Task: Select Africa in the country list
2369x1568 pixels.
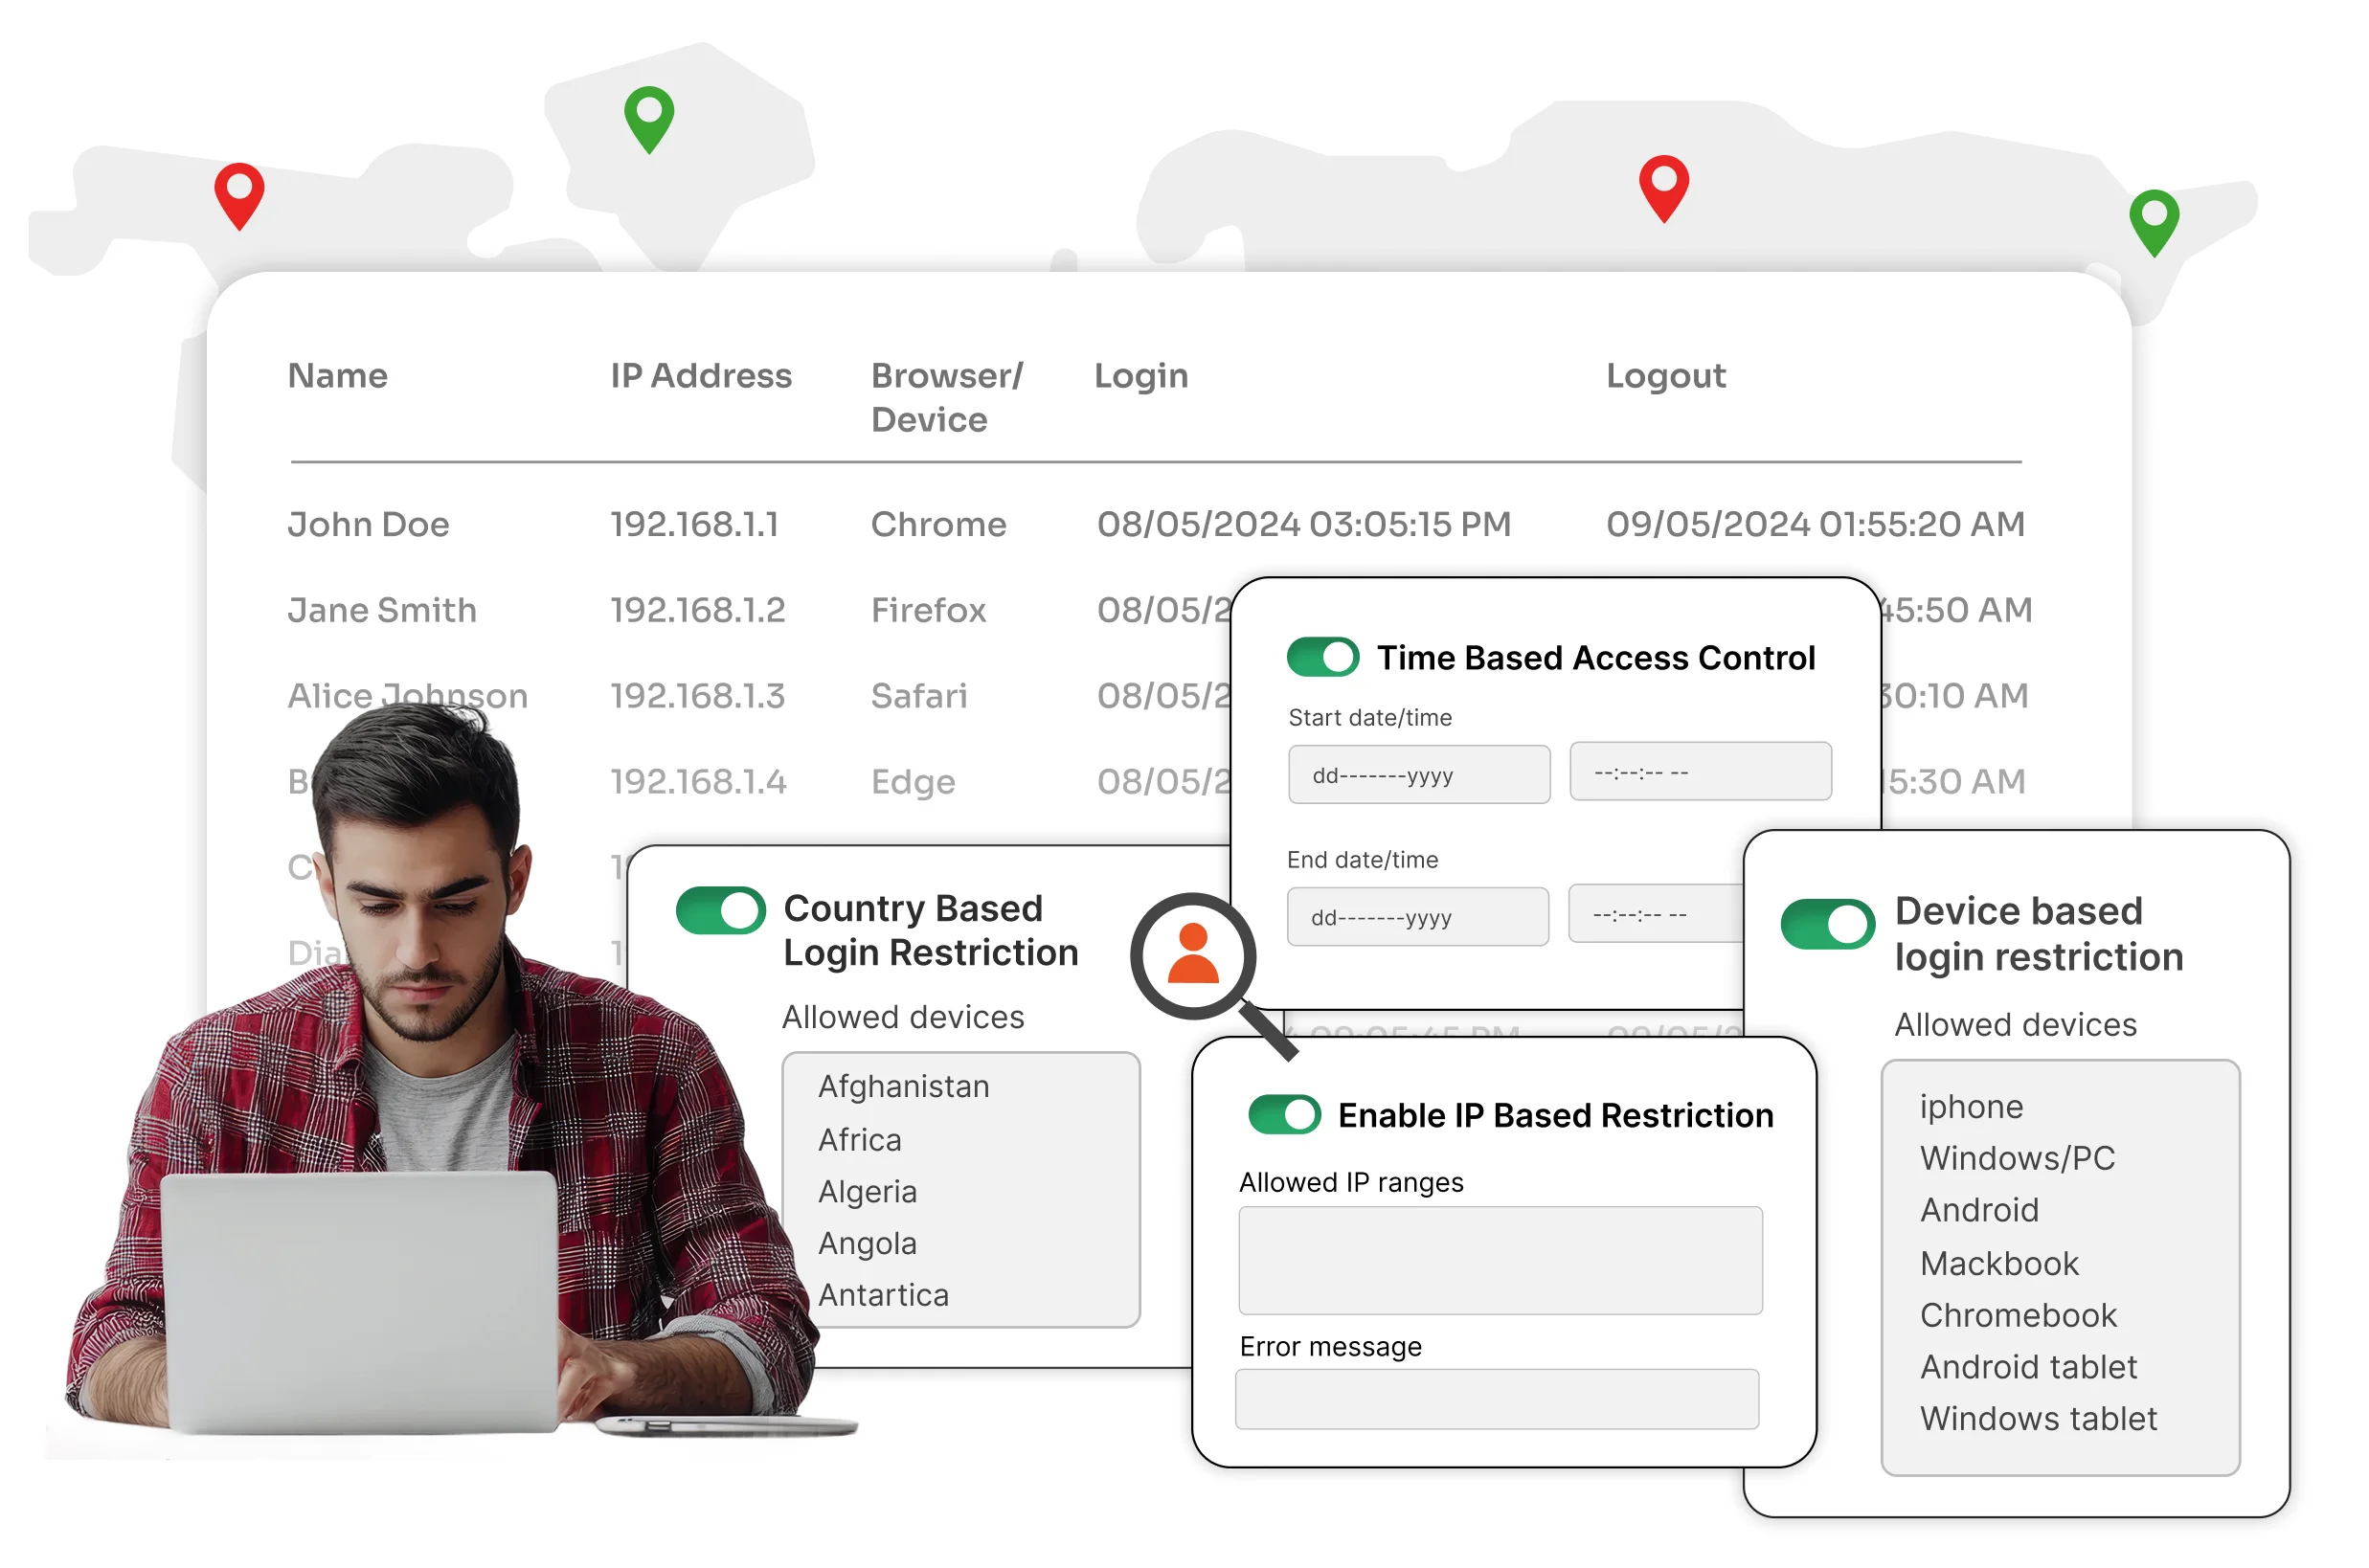Action: [x=859, y=1139]
